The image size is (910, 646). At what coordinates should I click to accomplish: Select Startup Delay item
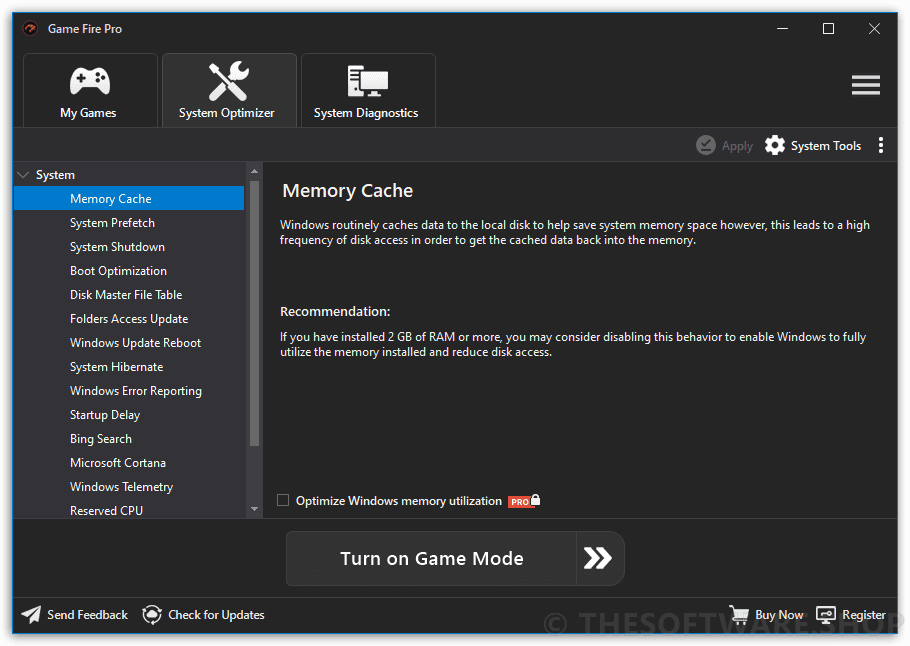[x=129, y=415]
